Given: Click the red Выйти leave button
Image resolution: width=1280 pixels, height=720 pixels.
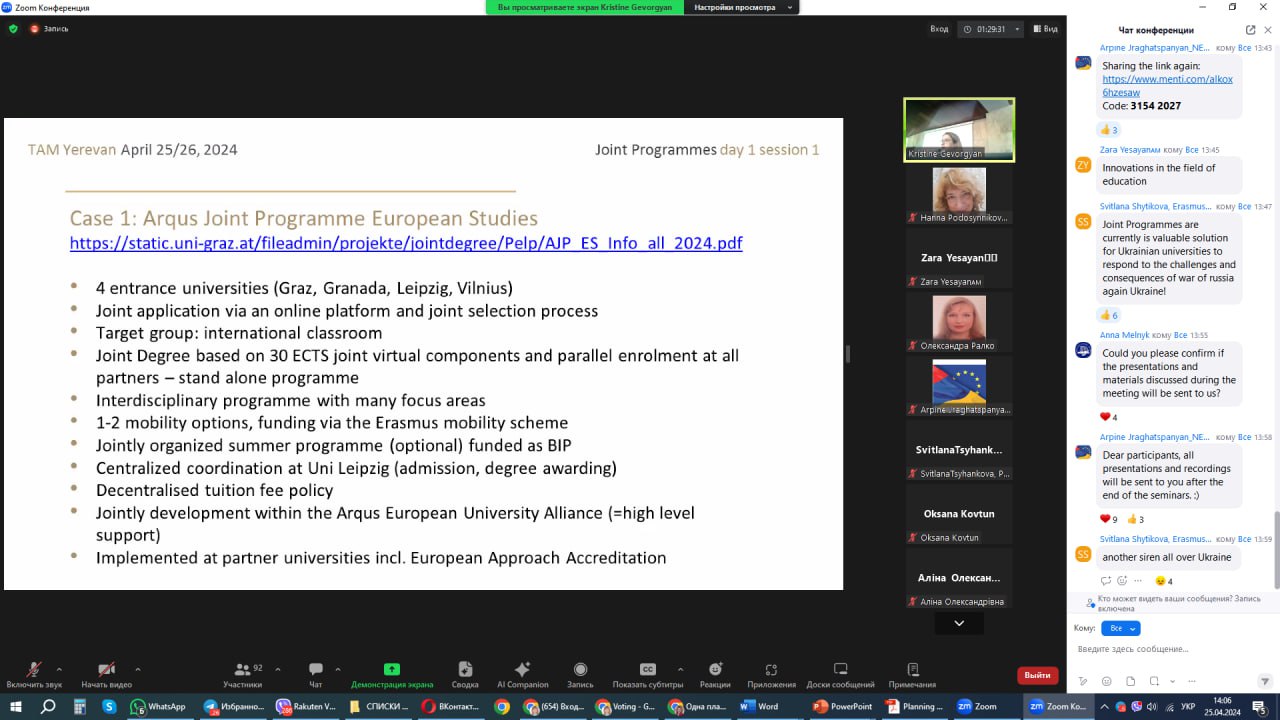Looking at the screenshot, I should [x=1037, y=675].
